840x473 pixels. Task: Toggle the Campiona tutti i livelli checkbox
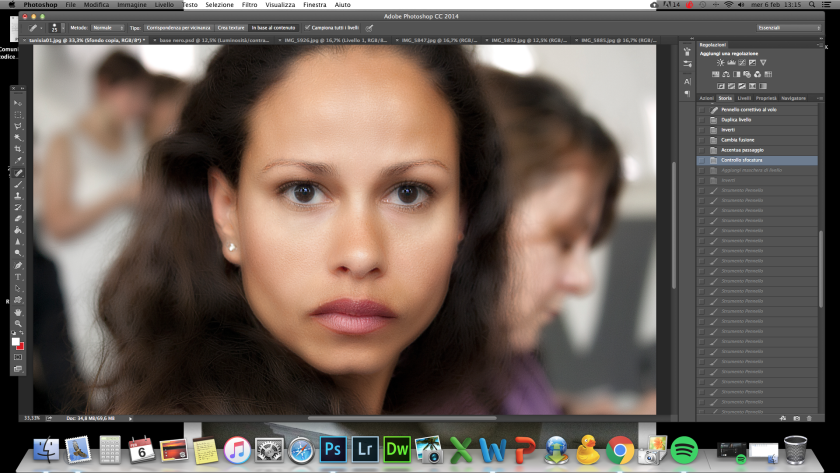pos(305,27)
